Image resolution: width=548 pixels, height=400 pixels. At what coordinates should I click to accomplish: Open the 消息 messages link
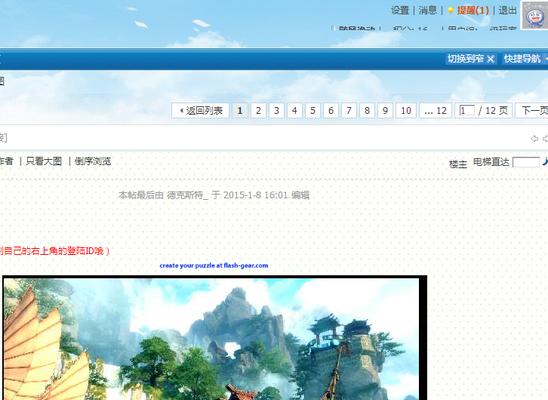(428, 10)
